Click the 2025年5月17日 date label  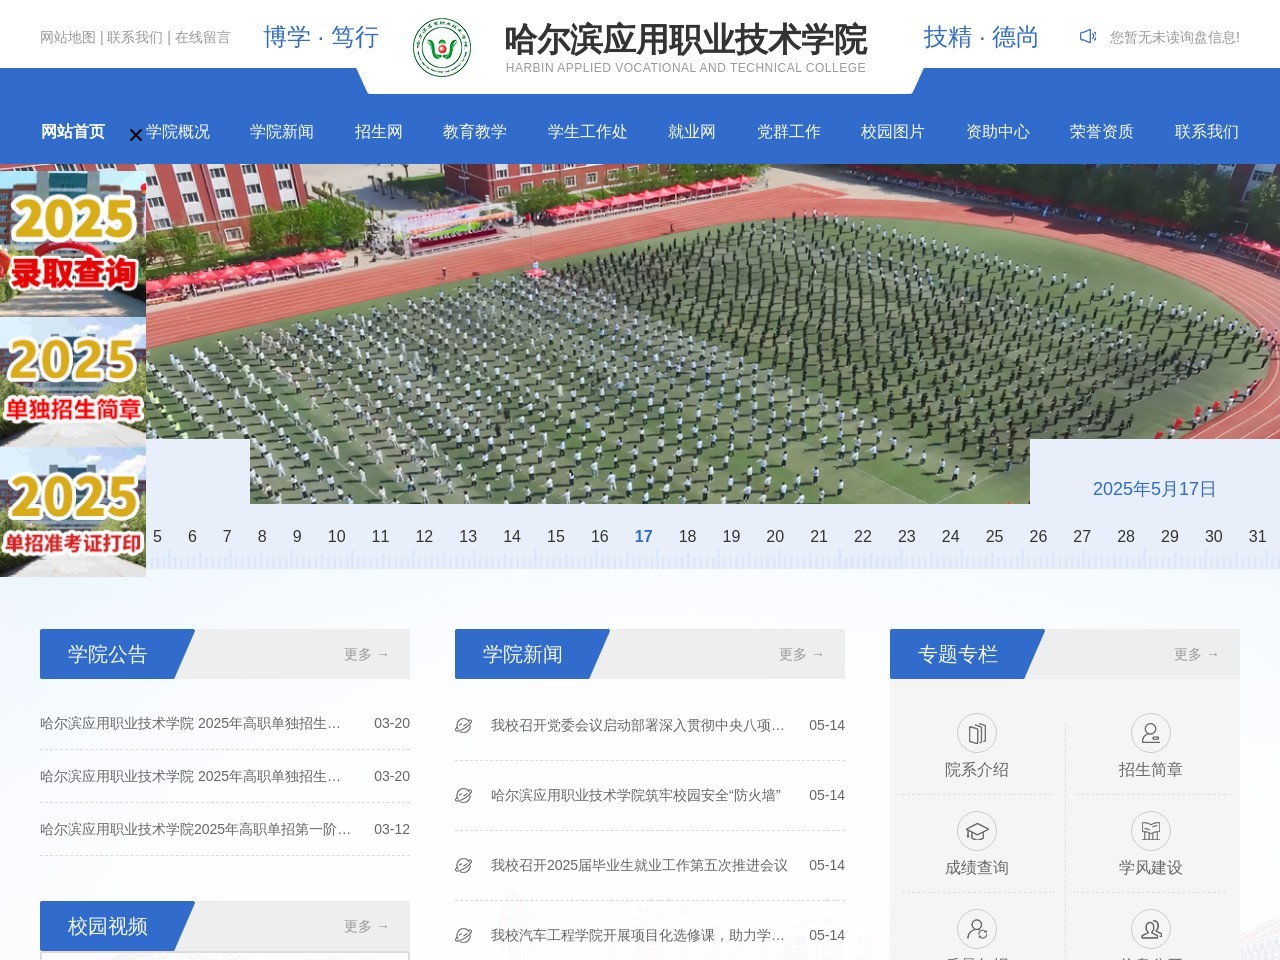(1154, 489)
